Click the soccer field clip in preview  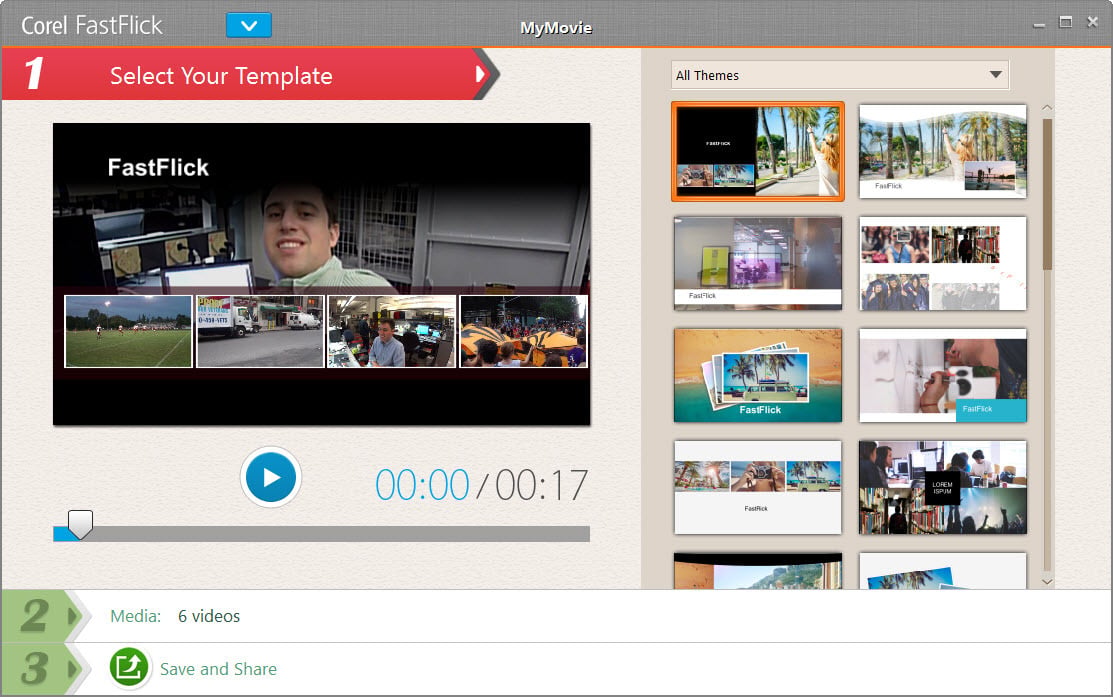(128, 331)
